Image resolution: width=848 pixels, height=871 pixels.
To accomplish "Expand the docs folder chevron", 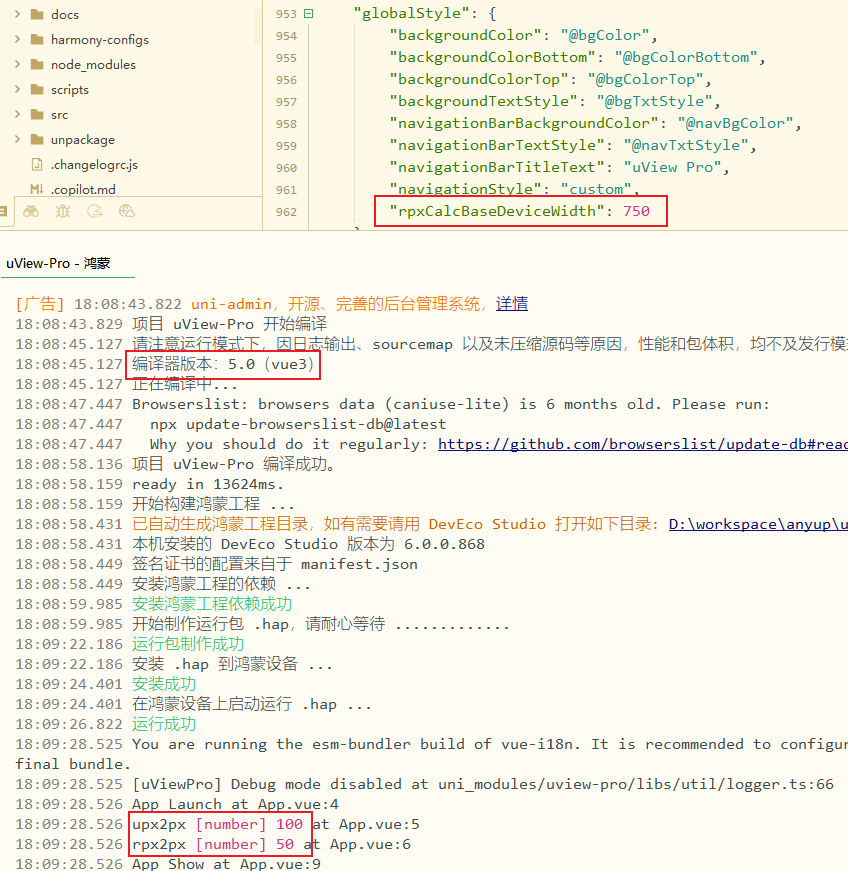I will point(17,15).
